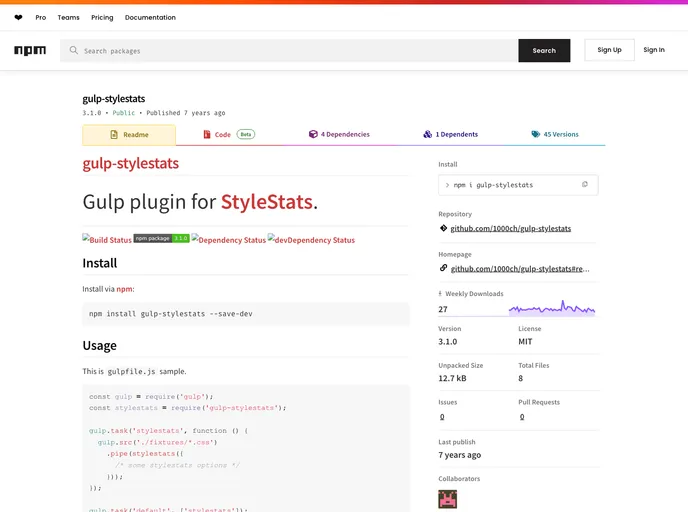The height and width of the screenshot is (512, 688).
Task: Open the StyleStats link in heading
Action: [x=267, y=202]
